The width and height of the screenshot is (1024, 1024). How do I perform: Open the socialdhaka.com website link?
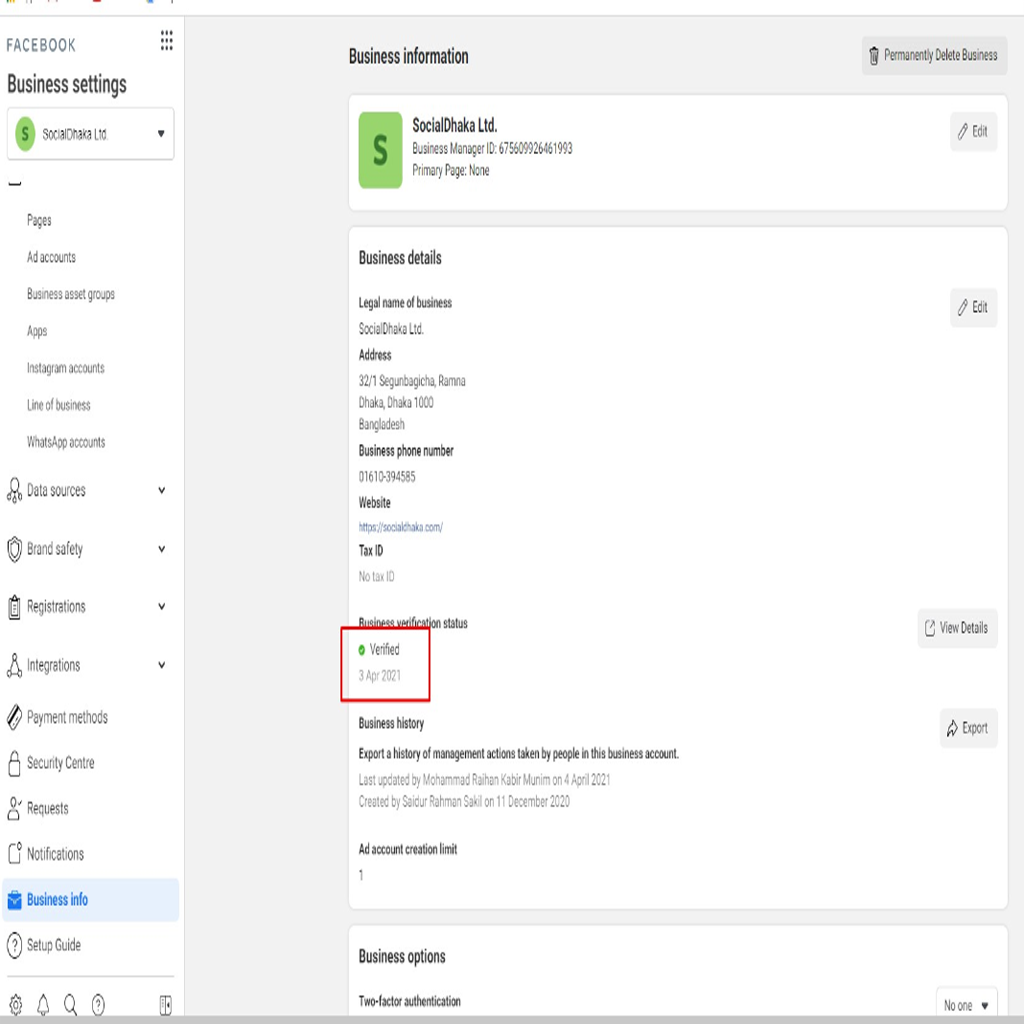tap(400, 527)
